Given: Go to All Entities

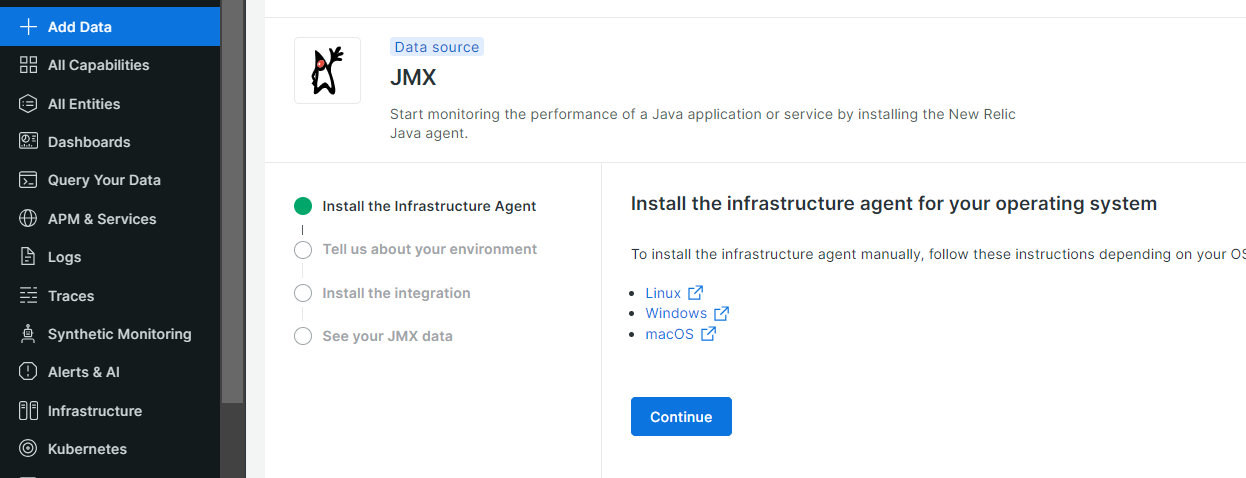Looking at the screenshot, I should pos(110,104).
